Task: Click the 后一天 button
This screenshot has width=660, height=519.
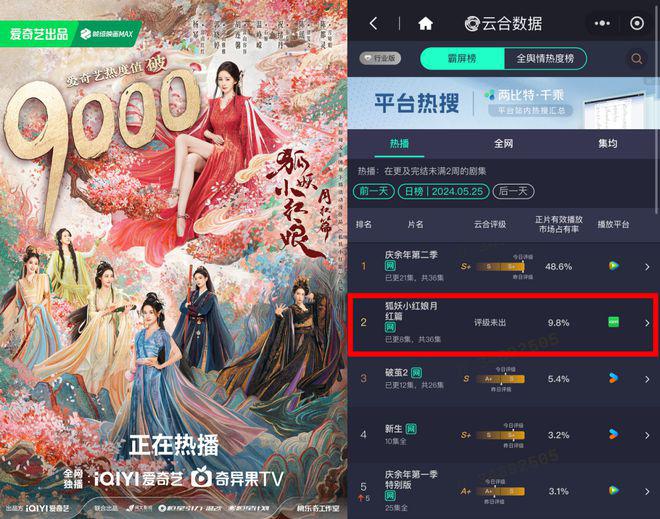Action: click(513, 191)
